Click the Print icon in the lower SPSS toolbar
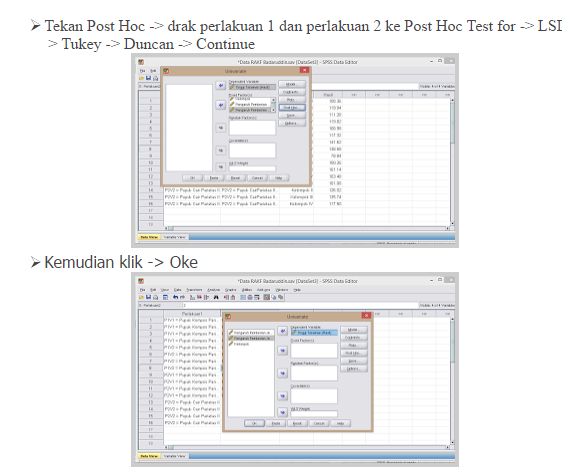The height and width of the screenshot is (469, 562). point(155,297)
